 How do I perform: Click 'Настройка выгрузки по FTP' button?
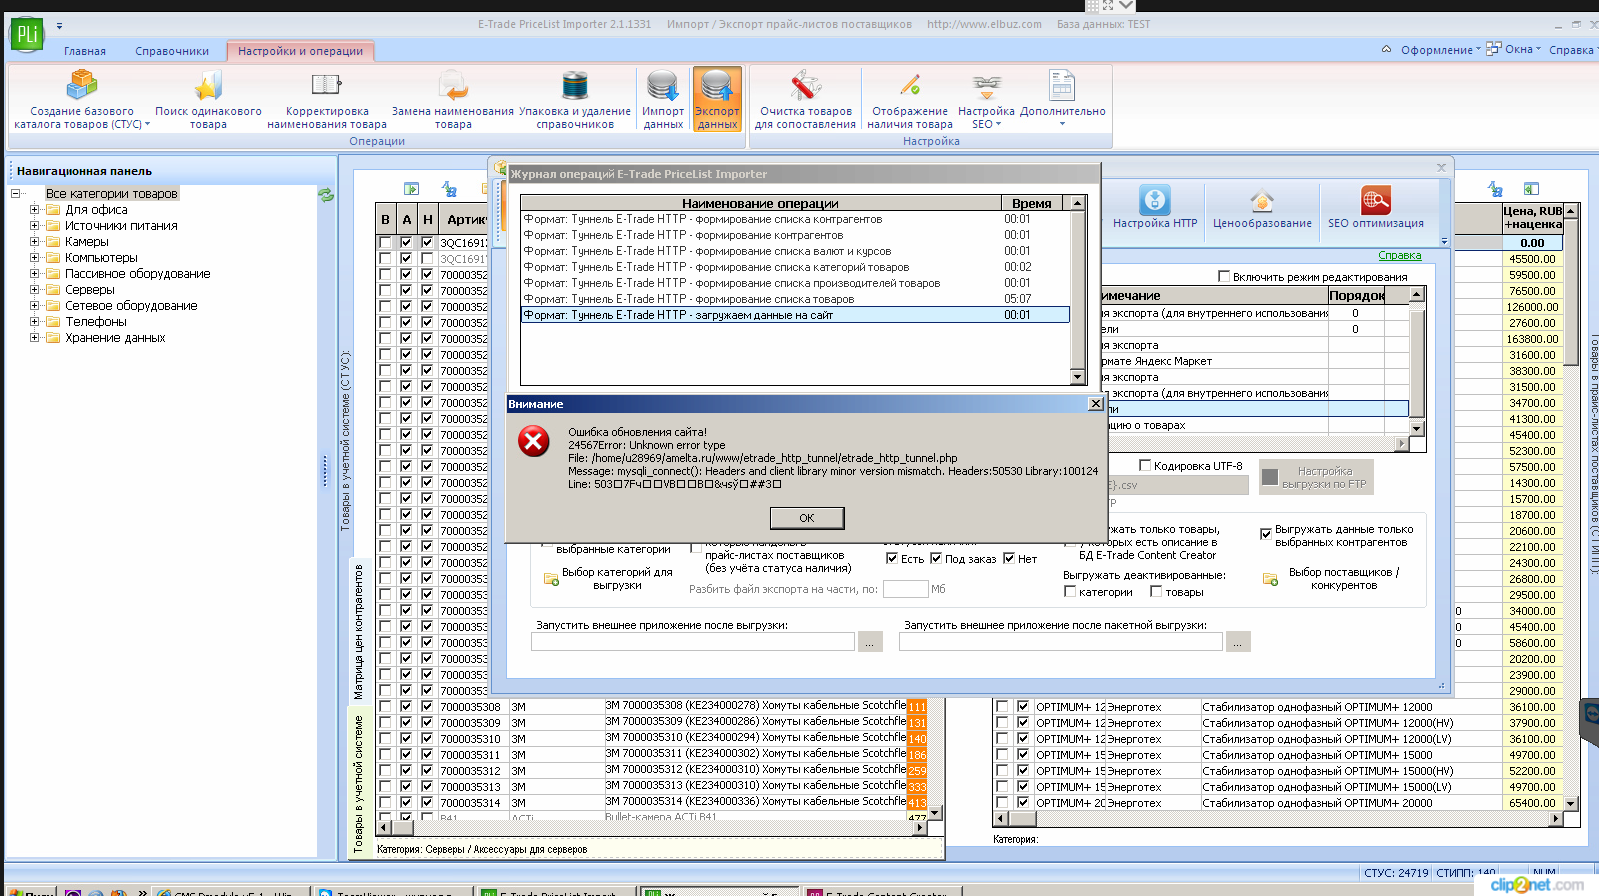coord(1316,477)
